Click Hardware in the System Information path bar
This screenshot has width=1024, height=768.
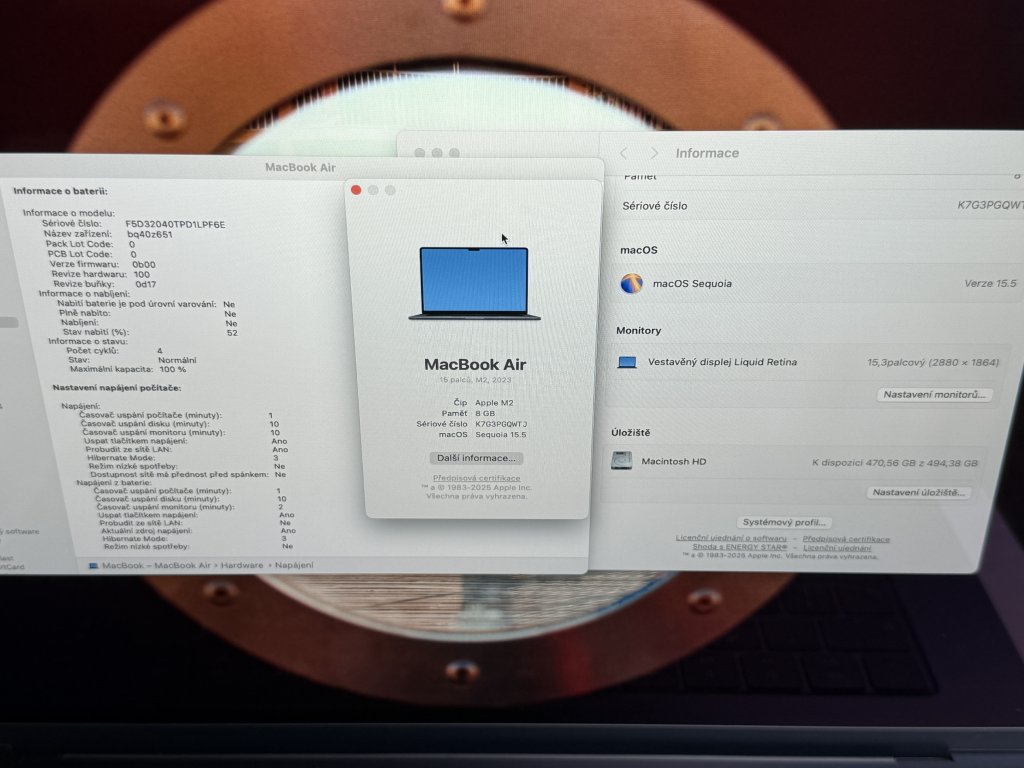[x=242, y=565]
